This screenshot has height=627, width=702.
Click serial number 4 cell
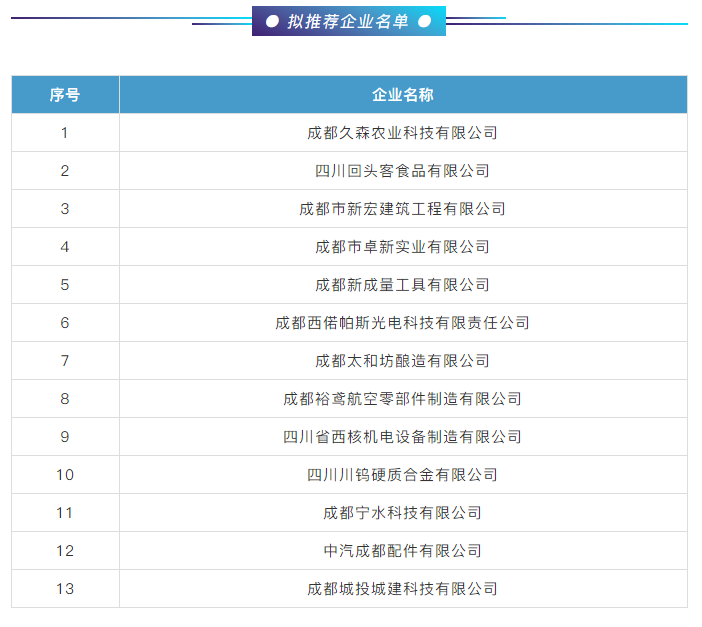click(x=65, y=247)
